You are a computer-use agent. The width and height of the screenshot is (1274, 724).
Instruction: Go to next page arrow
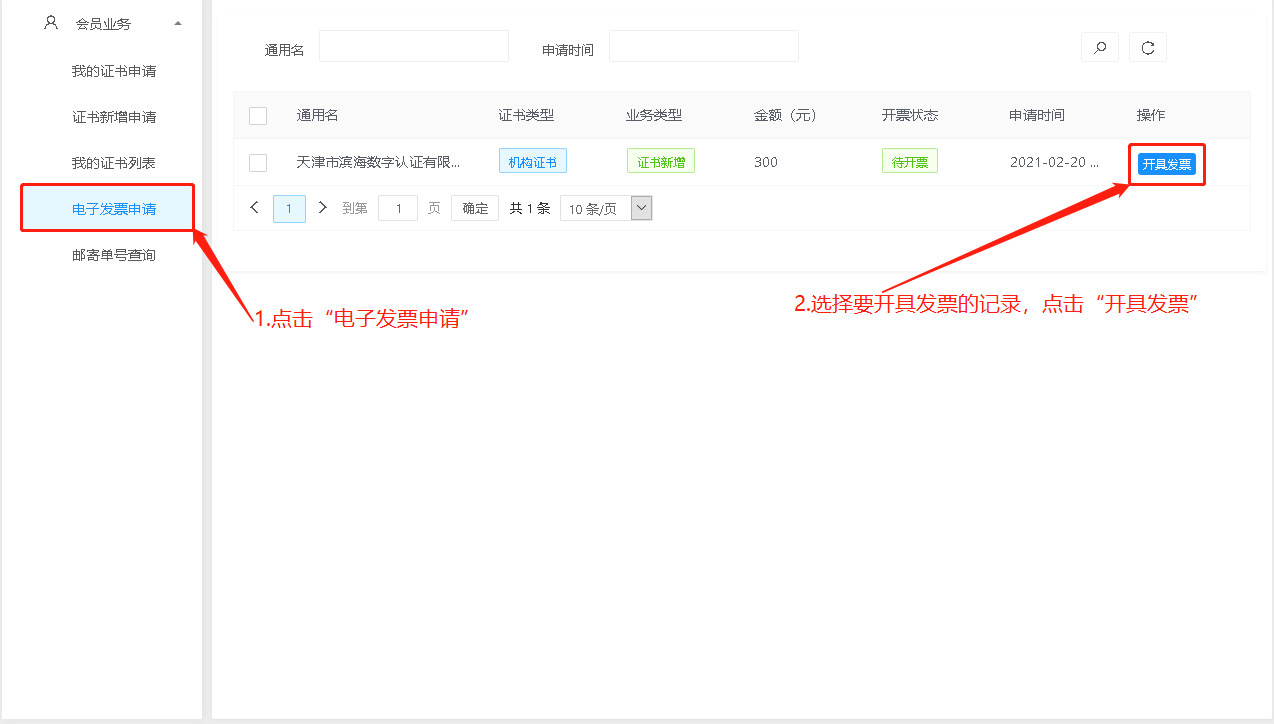point(322,208)
